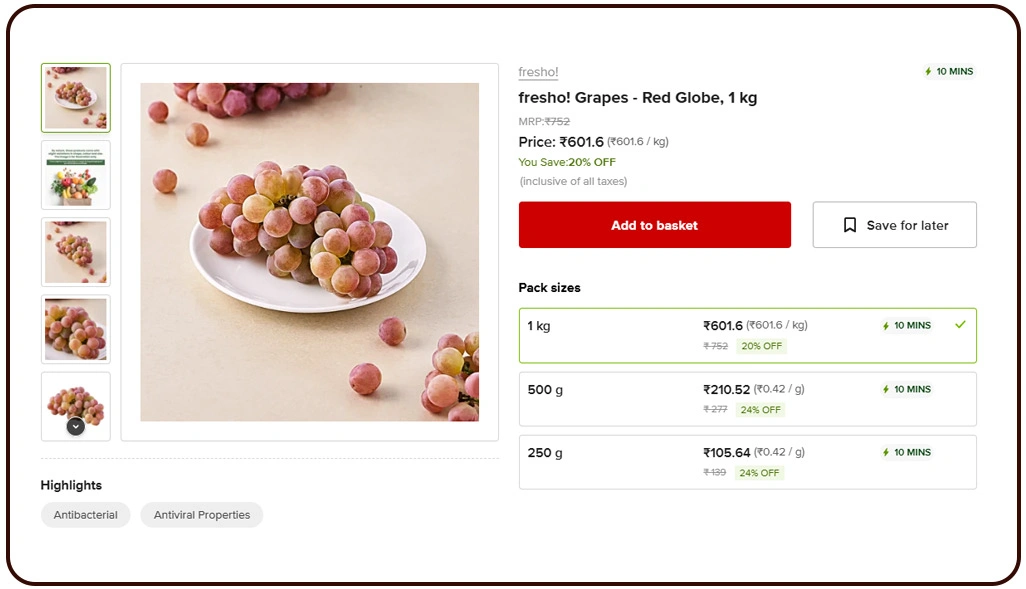Click the 10 MINS badge in 1 kg row
This screenshot has width=1026, height=589.
[x=906, y=325]
